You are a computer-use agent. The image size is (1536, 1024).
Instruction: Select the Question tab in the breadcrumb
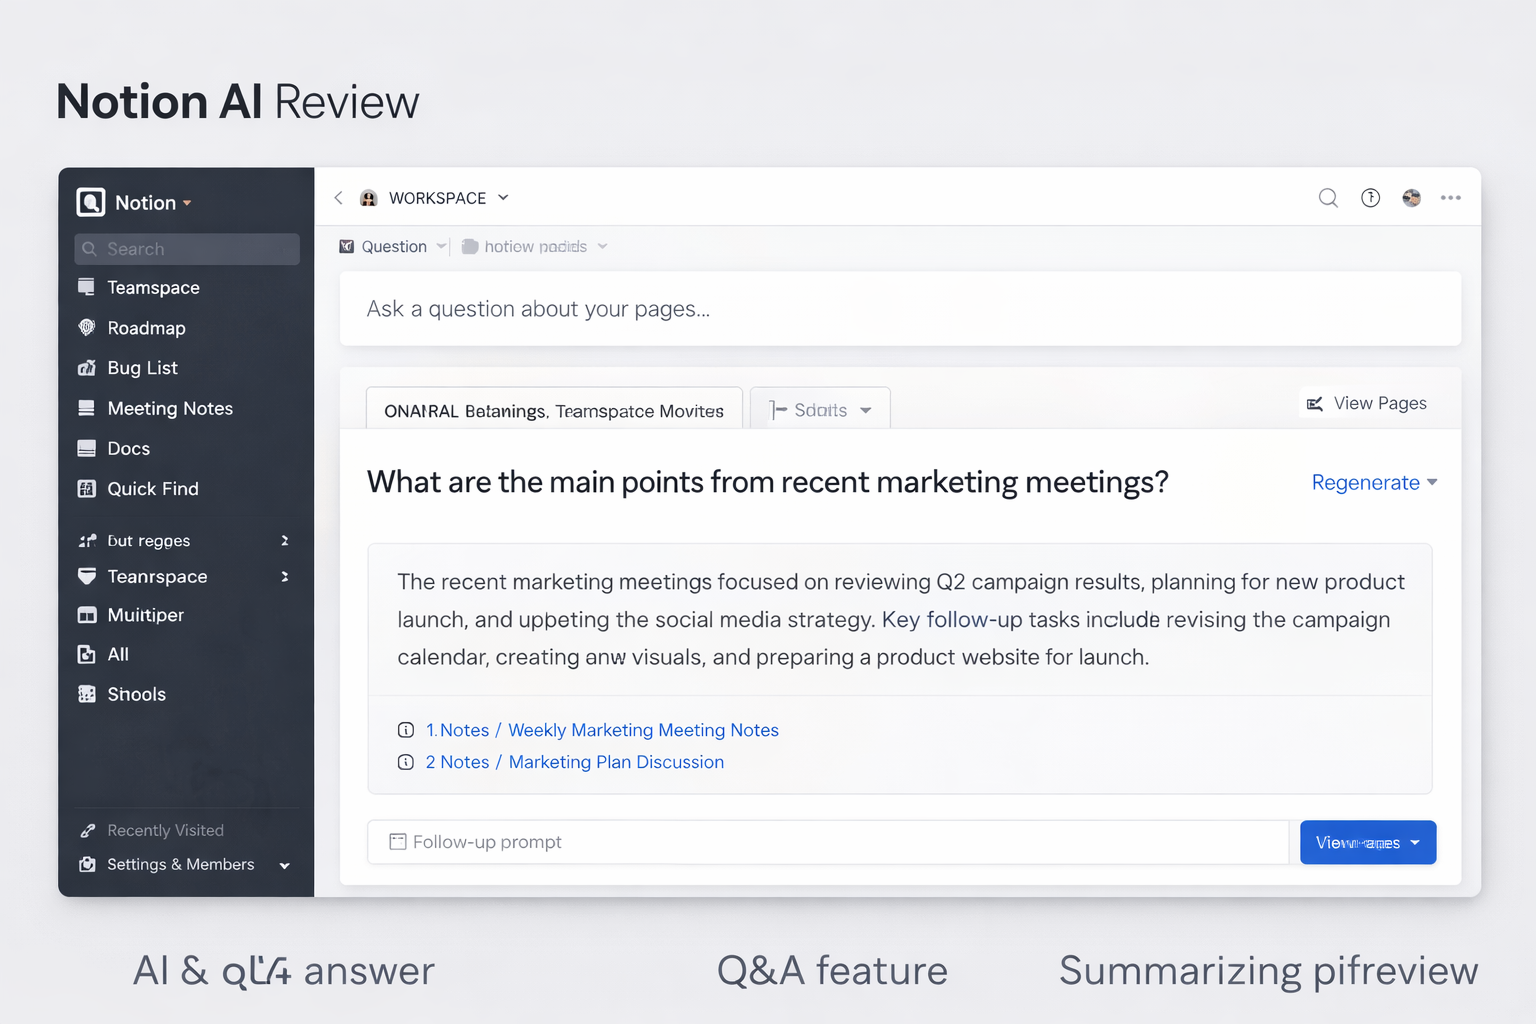[x=392, y=246]
